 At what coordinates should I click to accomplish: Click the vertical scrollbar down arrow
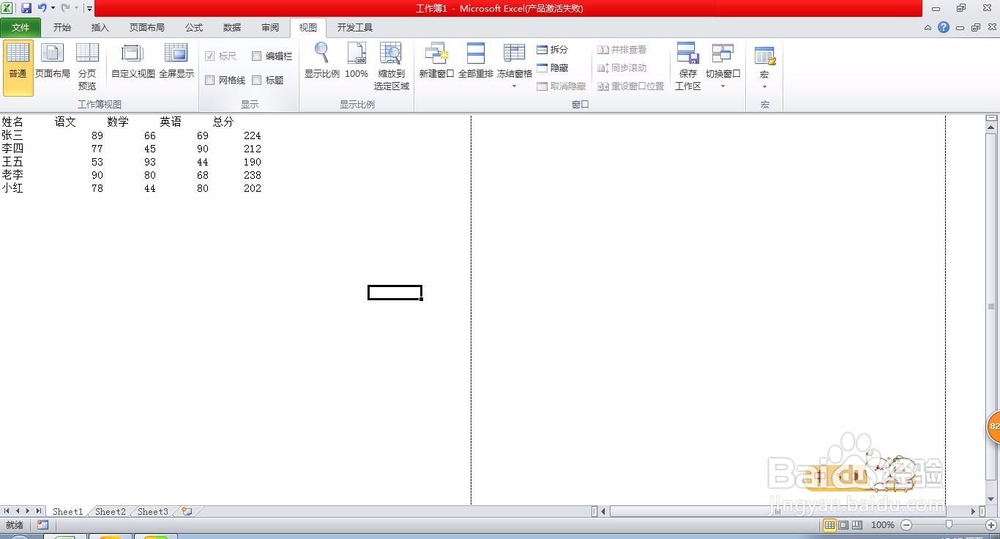tap(990, 499)
